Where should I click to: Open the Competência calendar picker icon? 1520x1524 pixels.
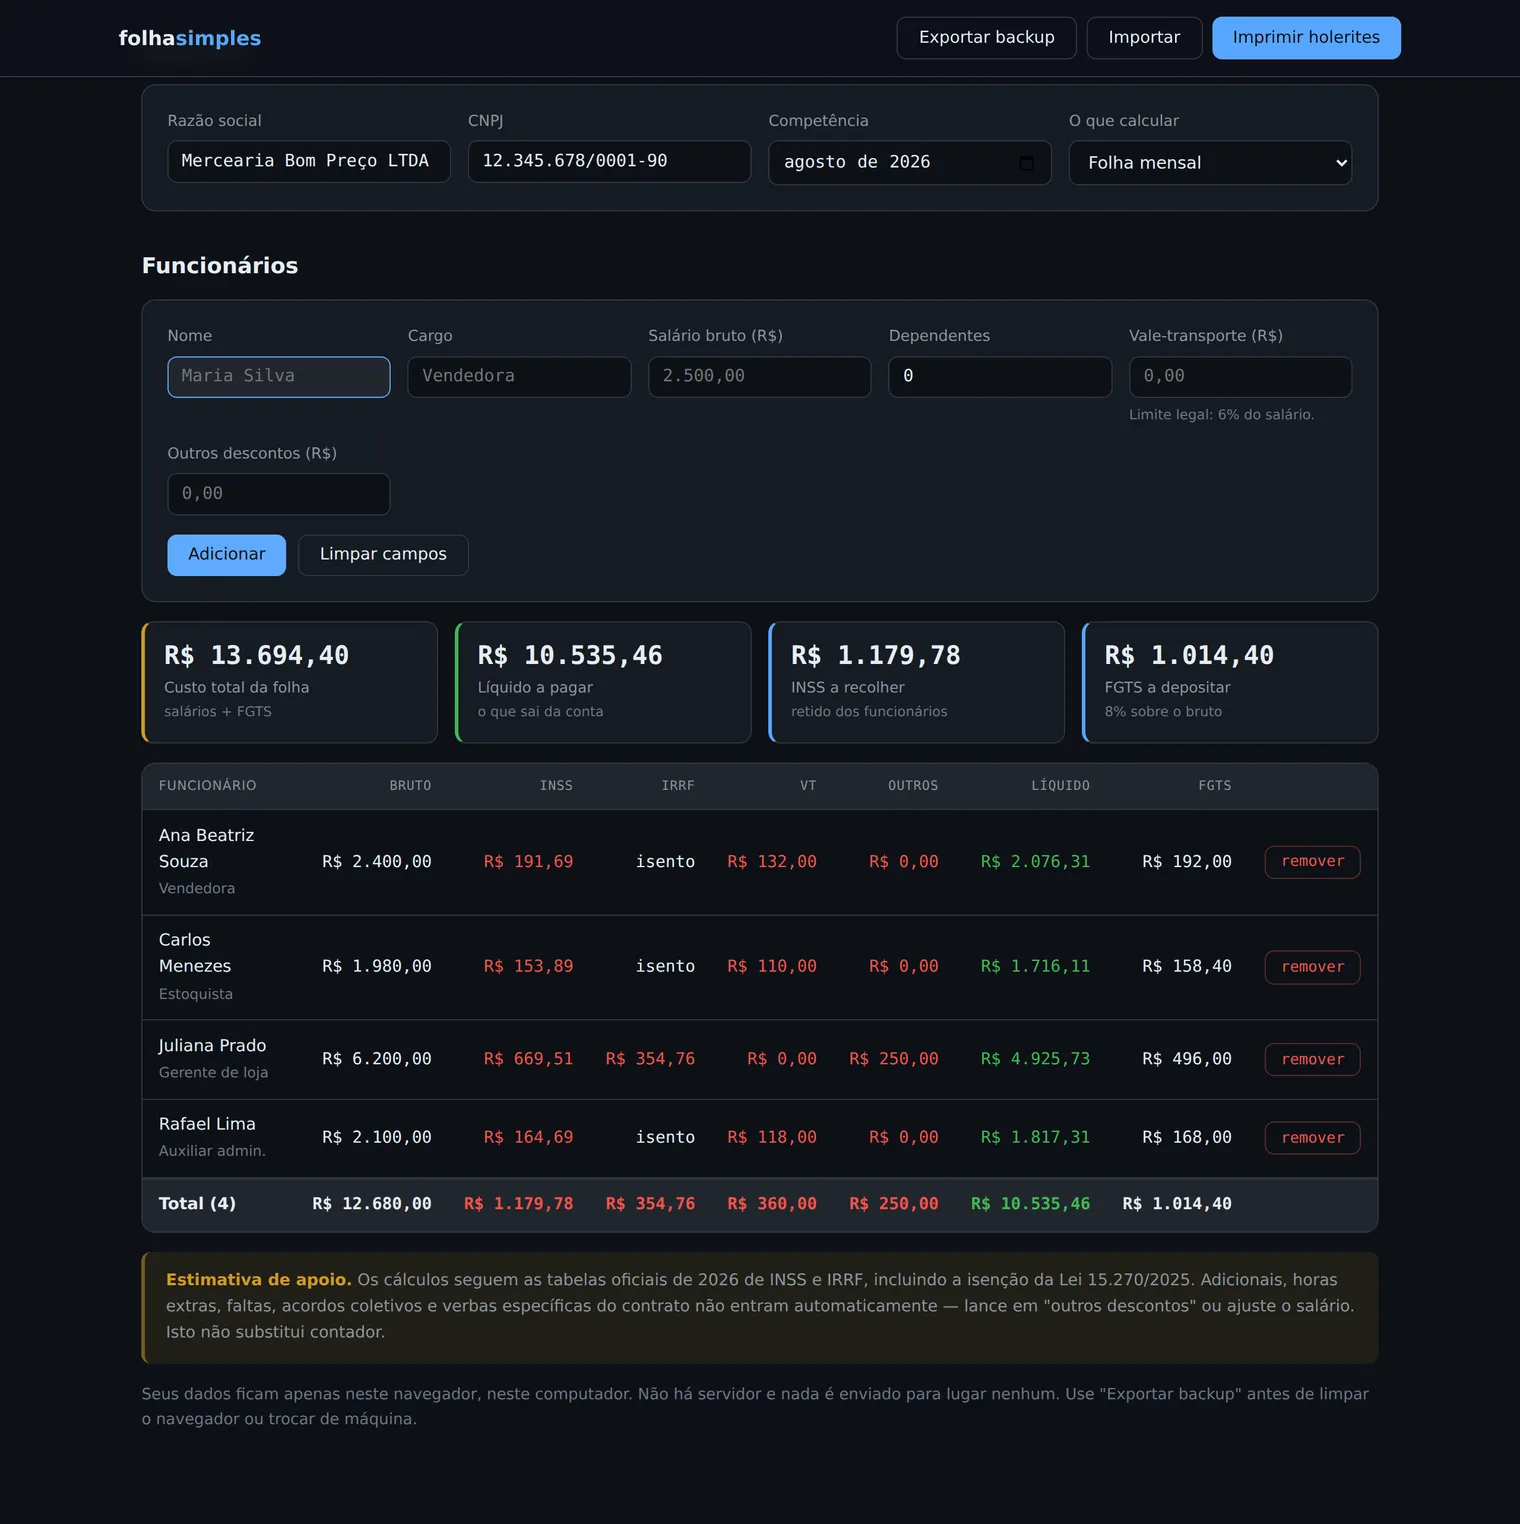tap(1026, 163)
